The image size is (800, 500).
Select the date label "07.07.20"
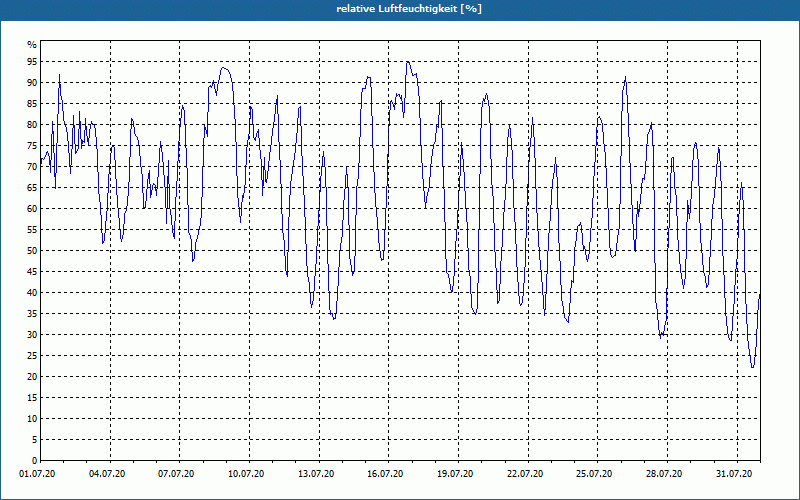pos(176,474)
